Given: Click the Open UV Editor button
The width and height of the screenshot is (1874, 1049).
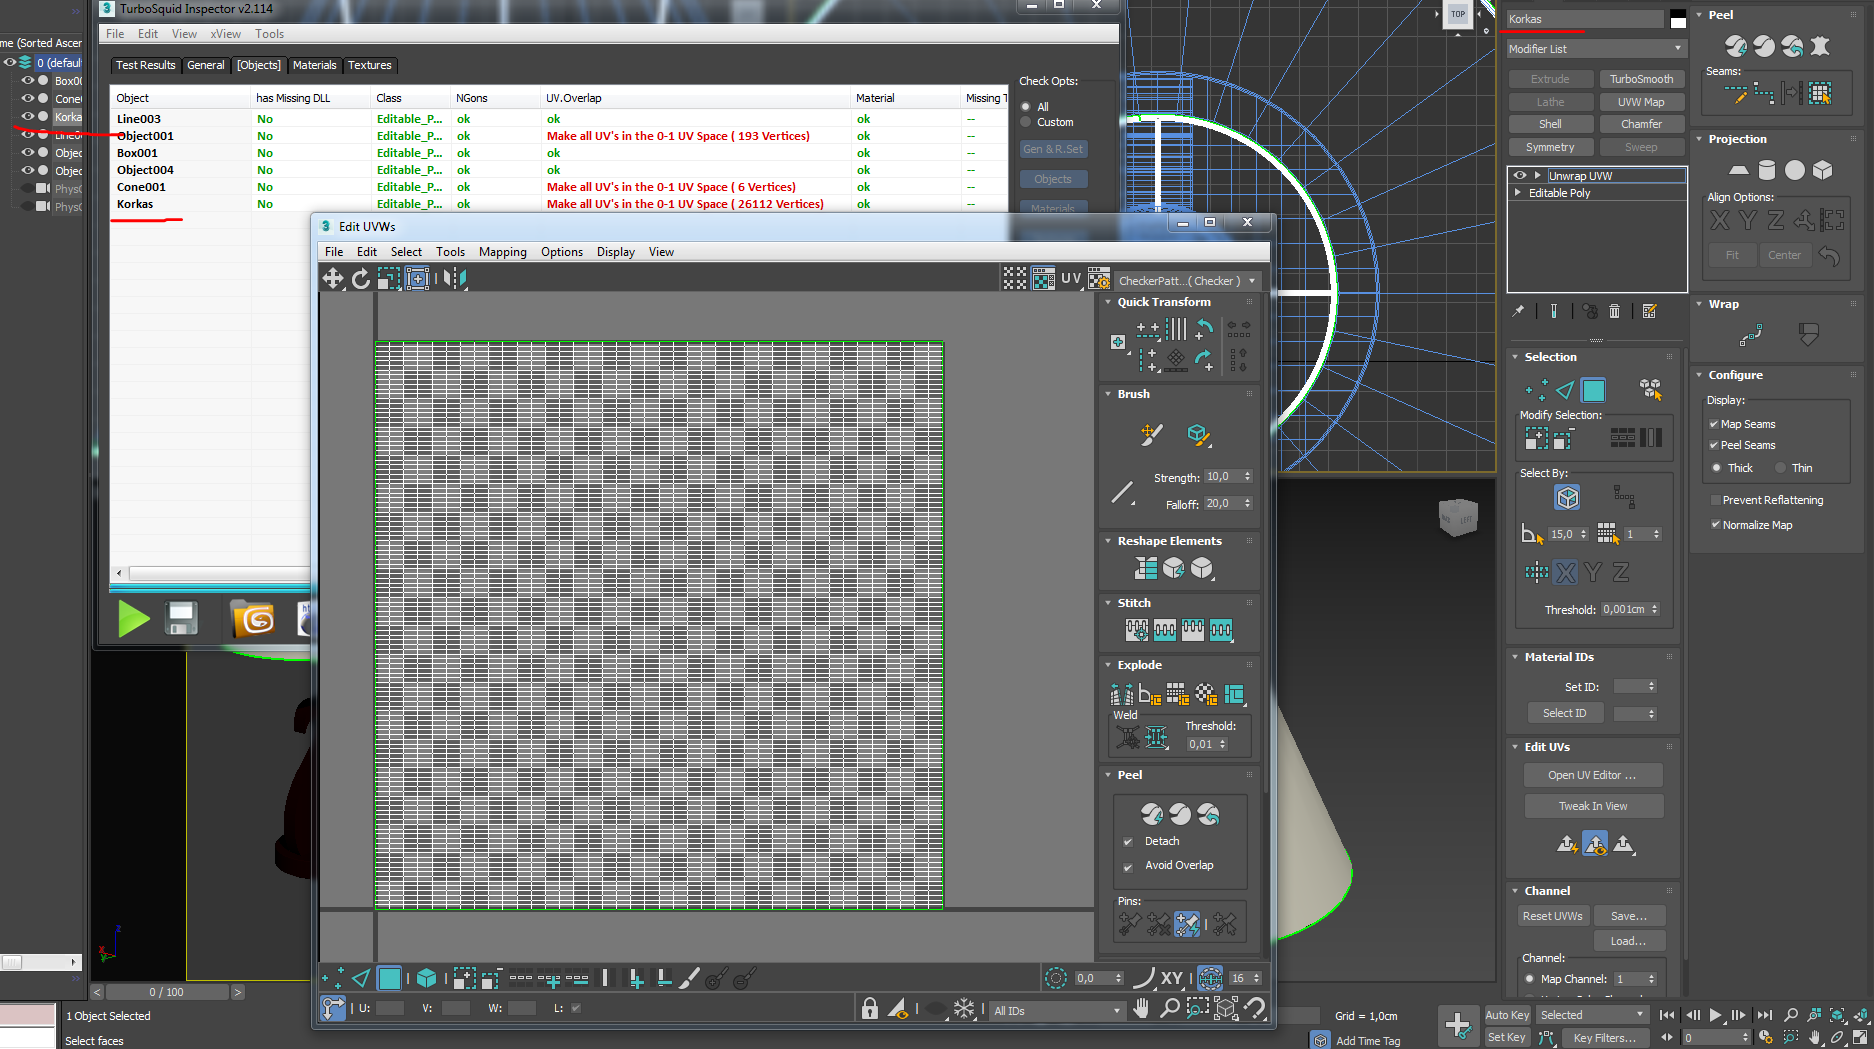Looking at the screenshot, I should pyautogui.click(x=1592, y=775).
